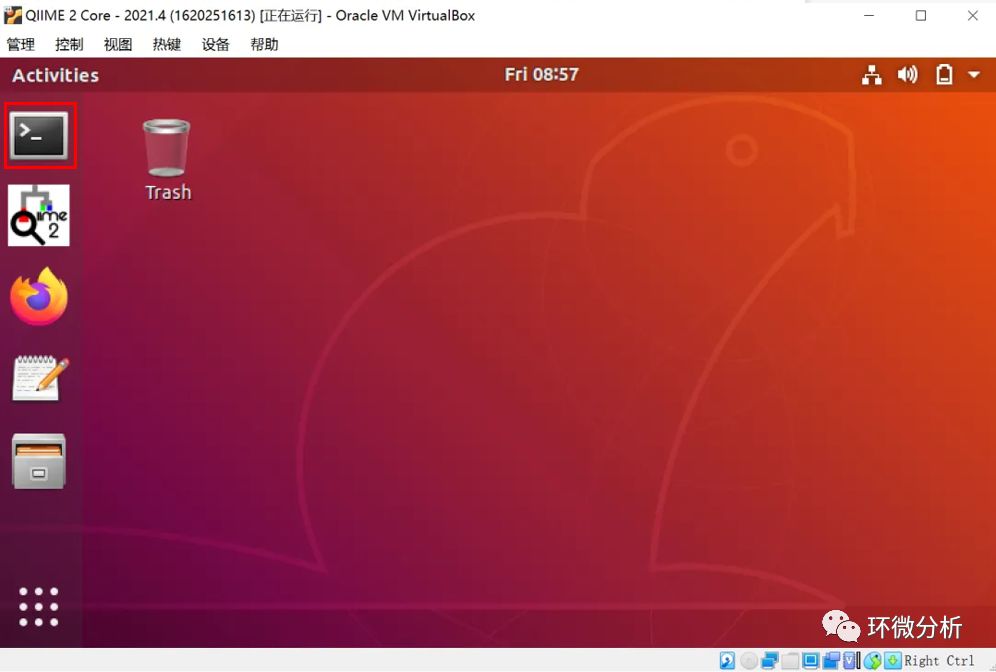The height and width of the screenshot is (672, 996).
Task: Click the battery indicator icon
Action: pos(944,74)
